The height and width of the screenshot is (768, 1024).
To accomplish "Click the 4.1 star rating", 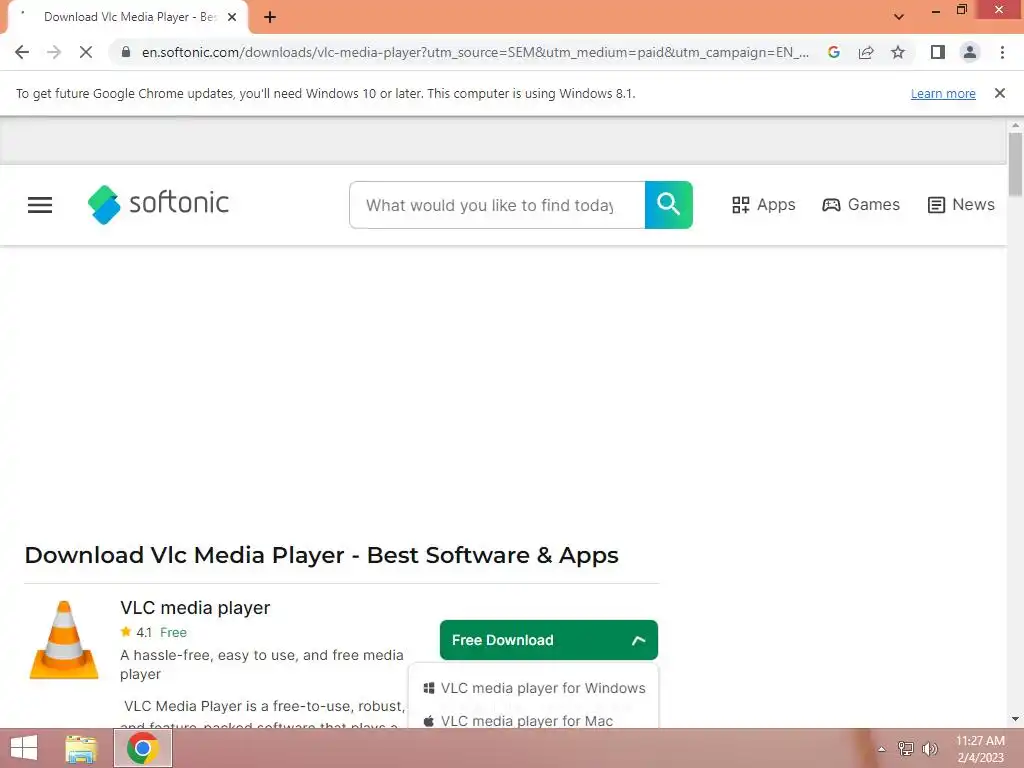I will click(136, 632).
